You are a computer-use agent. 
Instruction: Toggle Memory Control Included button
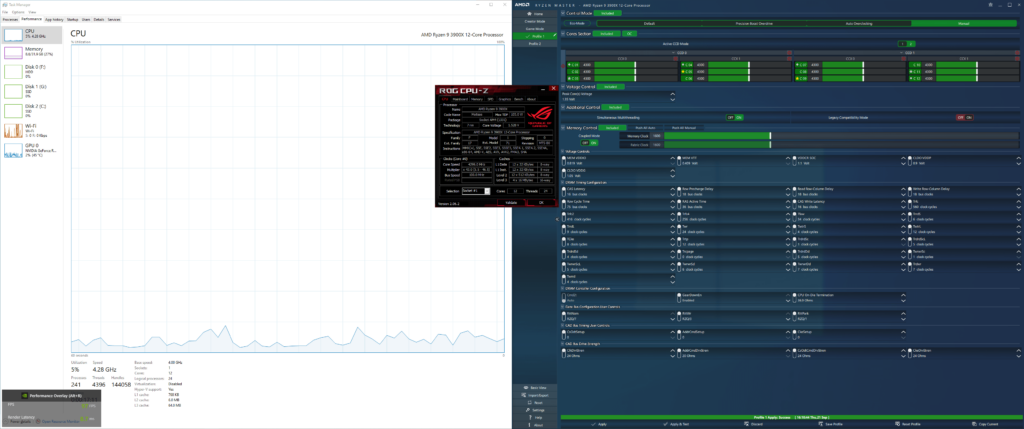(613, 128)
